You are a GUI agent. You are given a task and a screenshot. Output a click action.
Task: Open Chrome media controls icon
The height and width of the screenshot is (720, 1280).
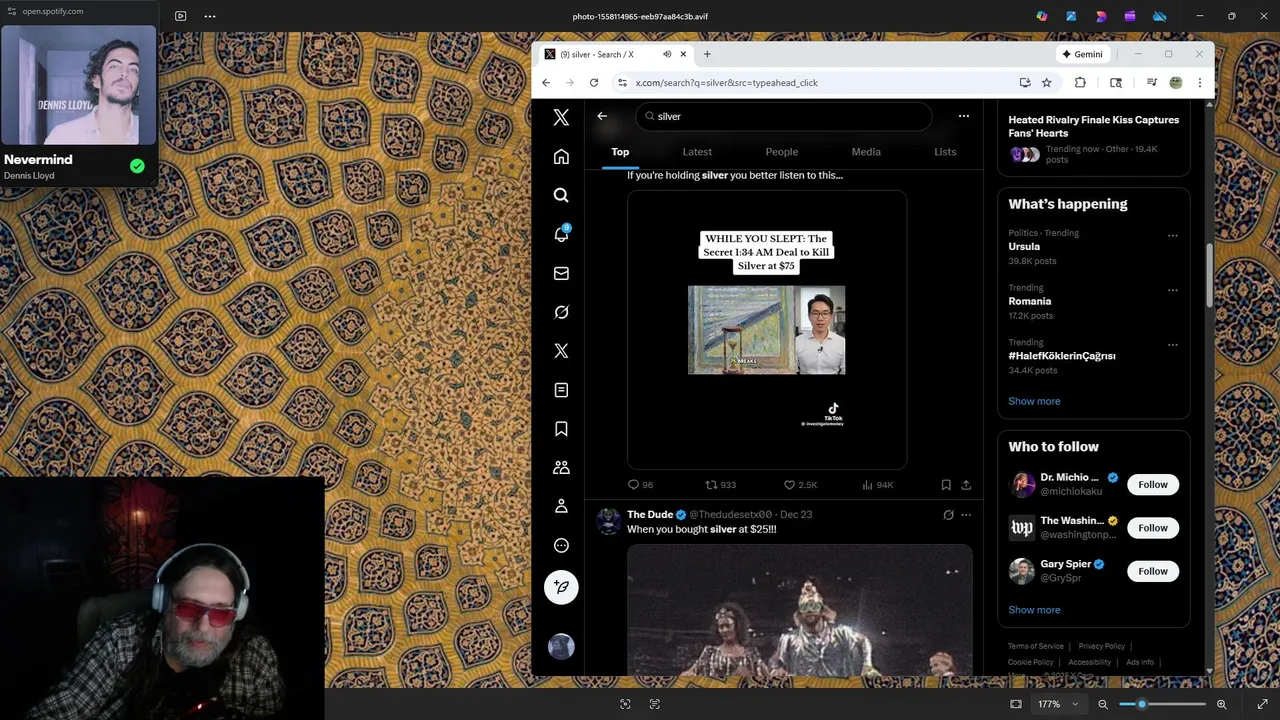click(x=1152, y=83)
